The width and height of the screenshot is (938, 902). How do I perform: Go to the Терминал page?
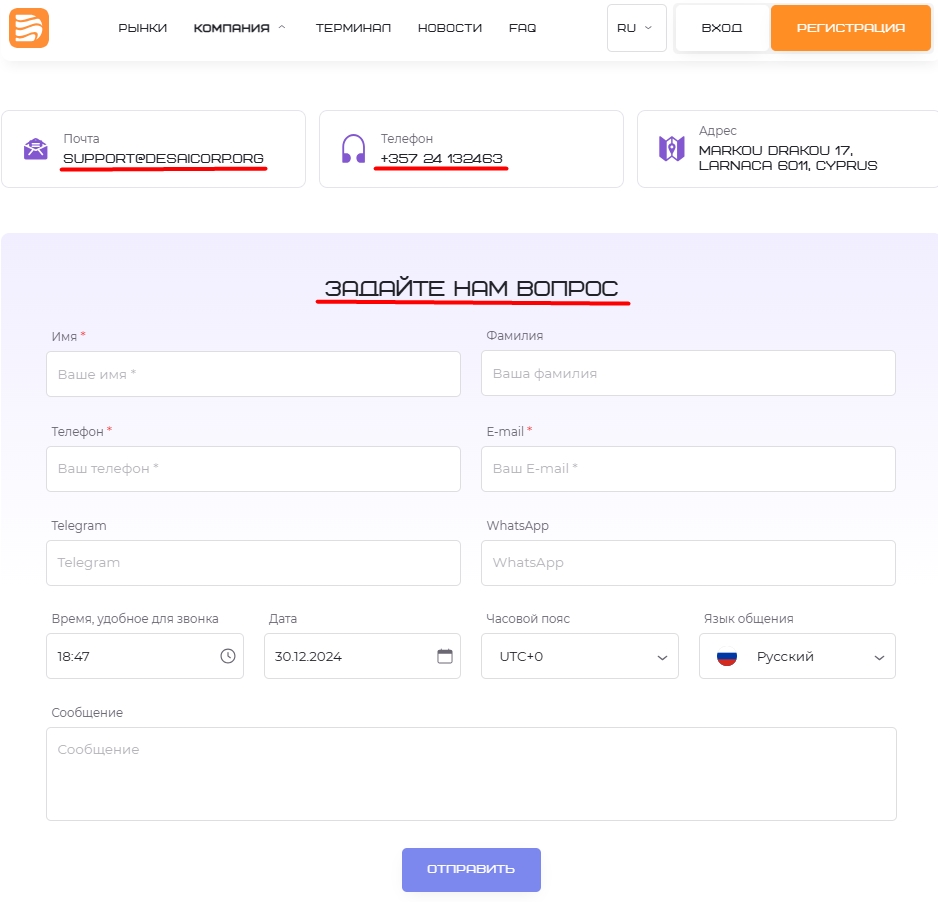(353, 28)
